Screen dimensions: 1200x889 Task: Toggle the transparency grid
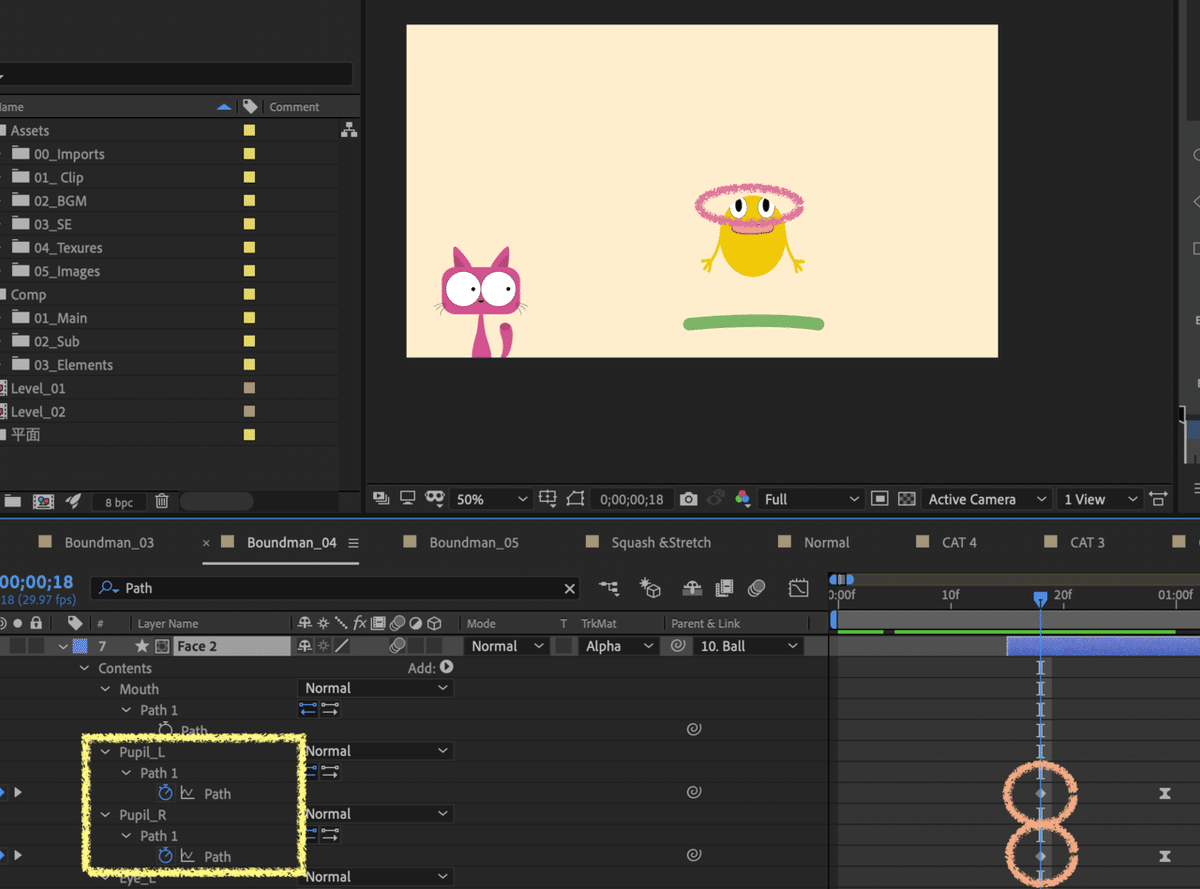(x=906, y=499)
